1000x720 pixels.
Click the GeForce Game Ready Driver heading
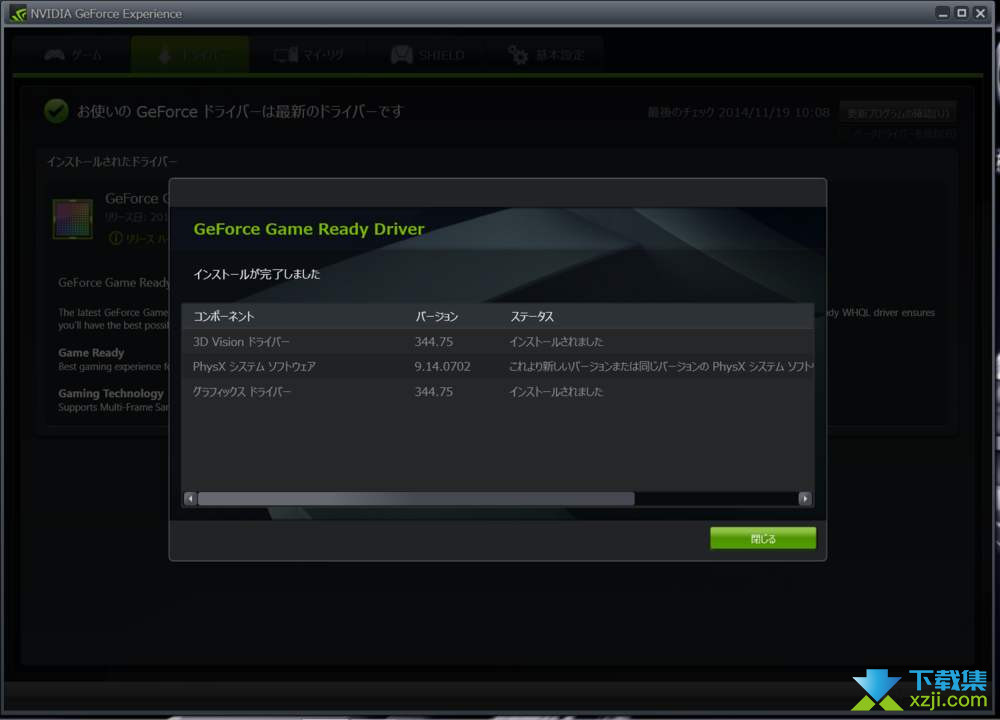309,229
